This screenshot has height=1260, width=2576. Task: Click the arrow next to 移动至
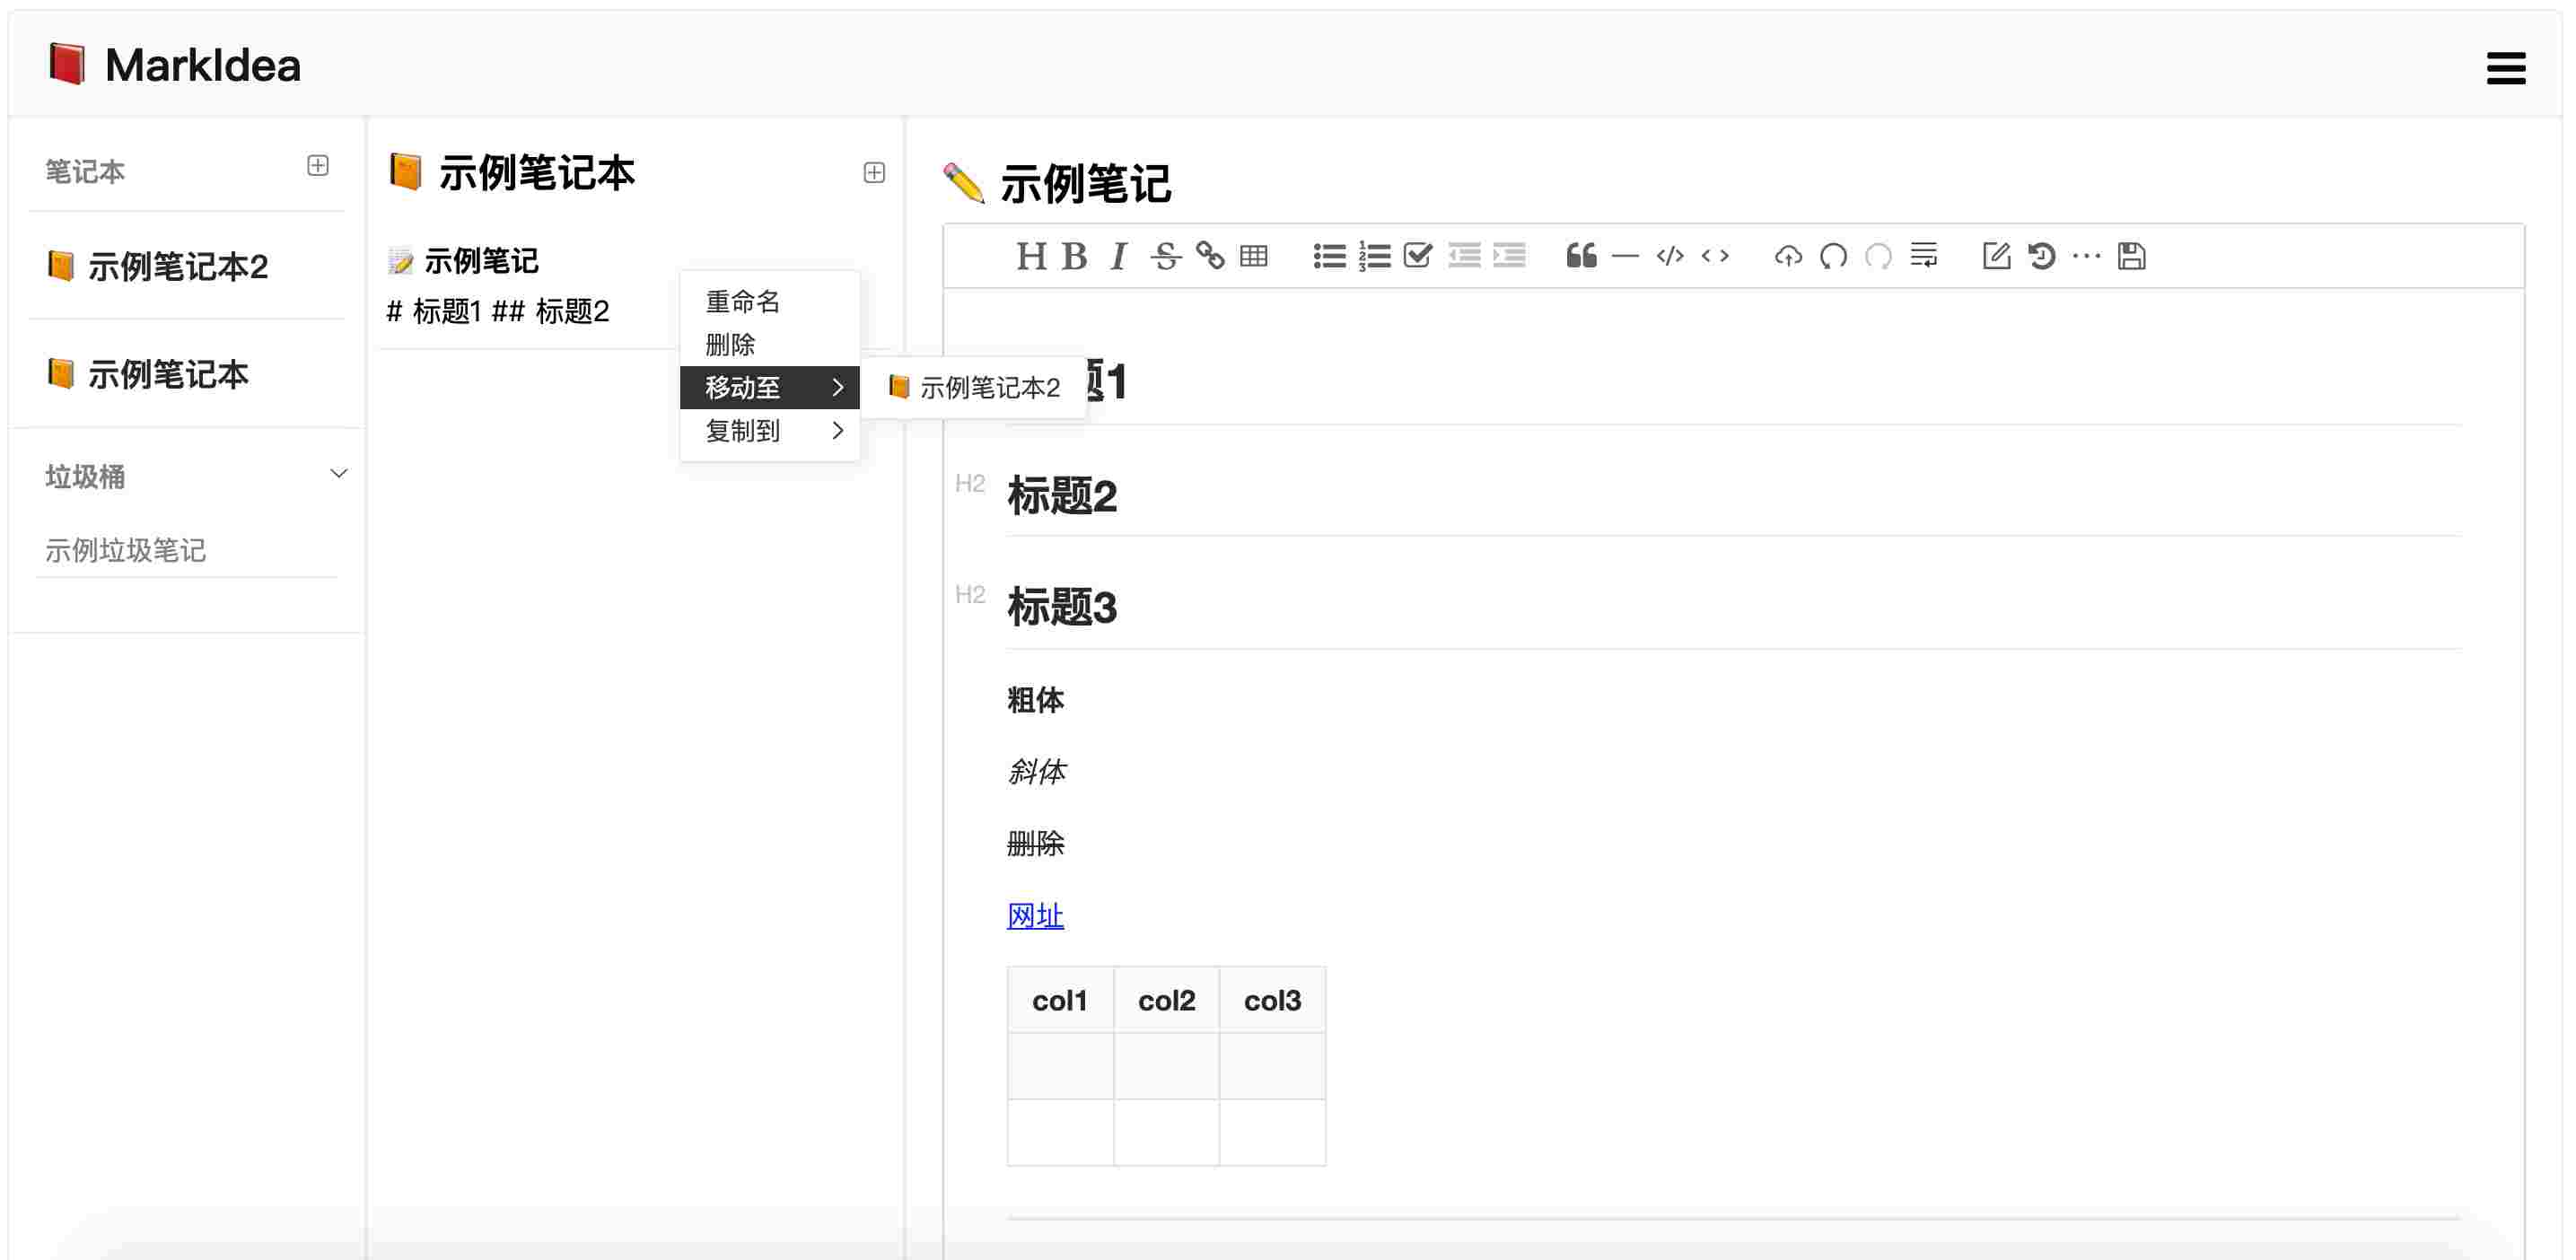point(838,388)
